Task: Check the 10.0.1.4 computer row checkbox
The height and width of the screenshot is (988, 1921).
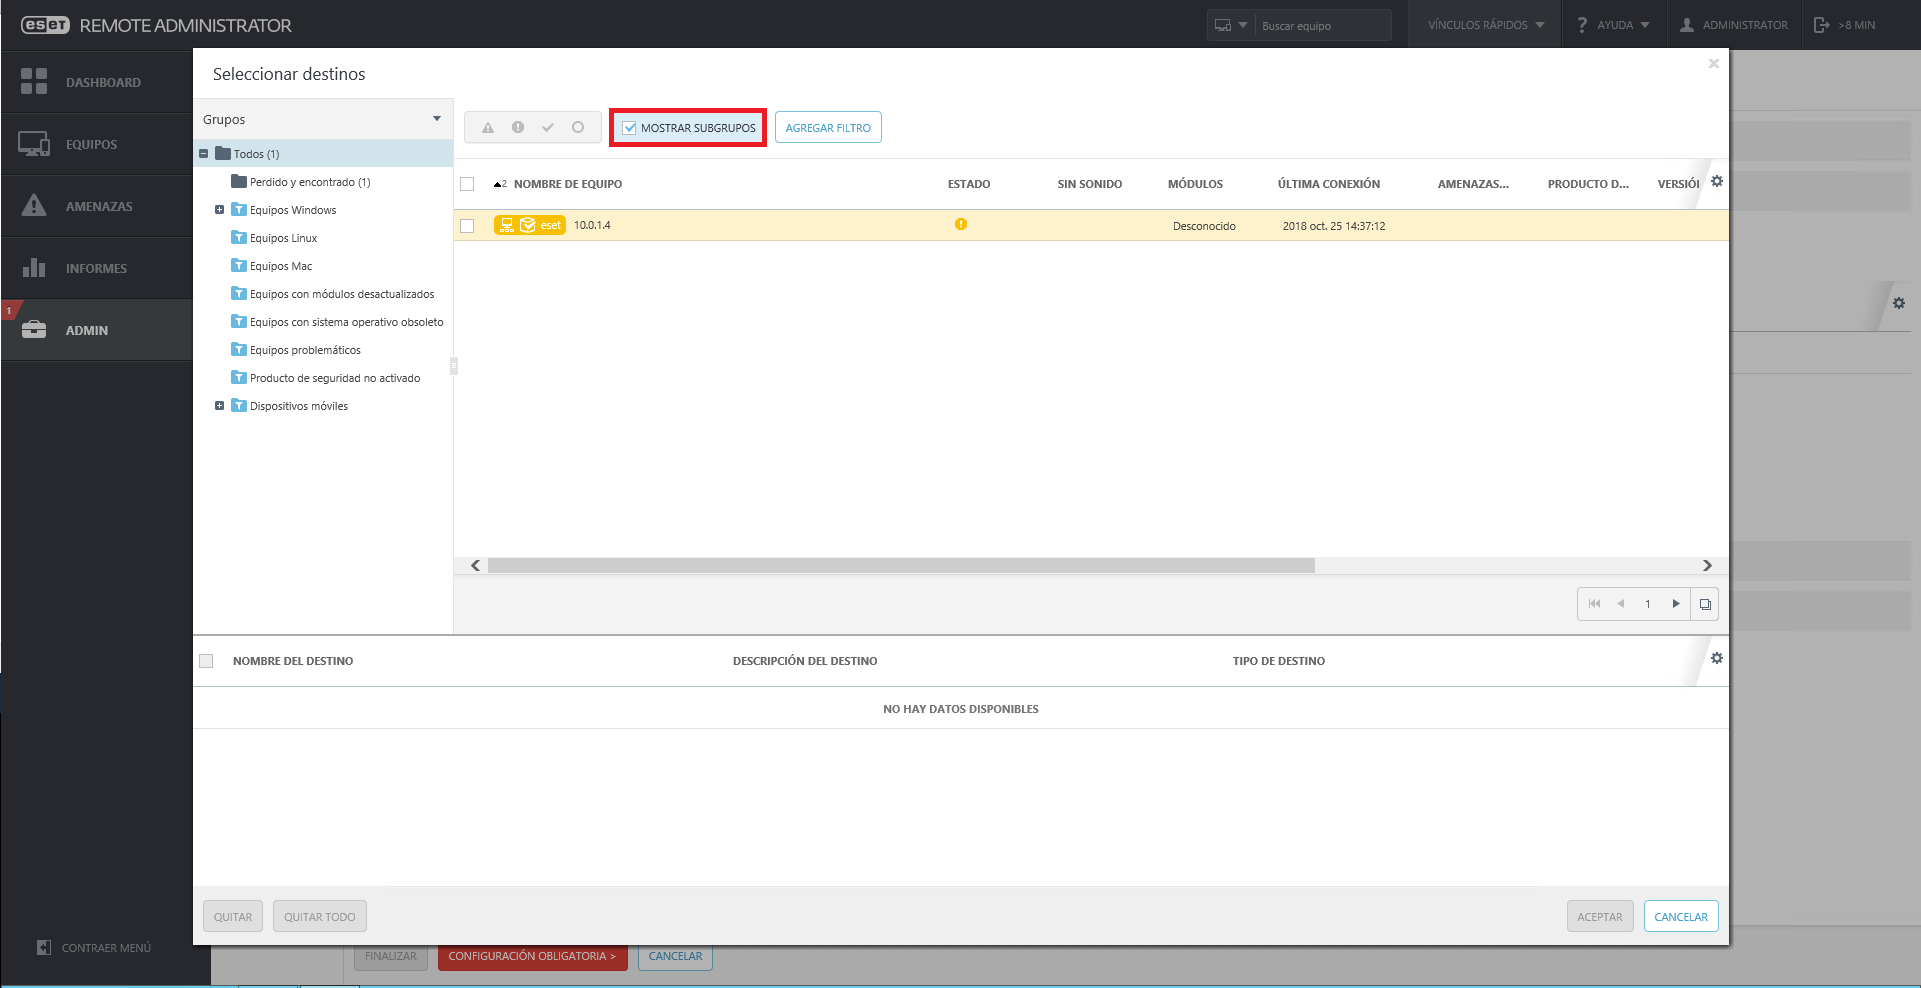Action: point(467,226)
